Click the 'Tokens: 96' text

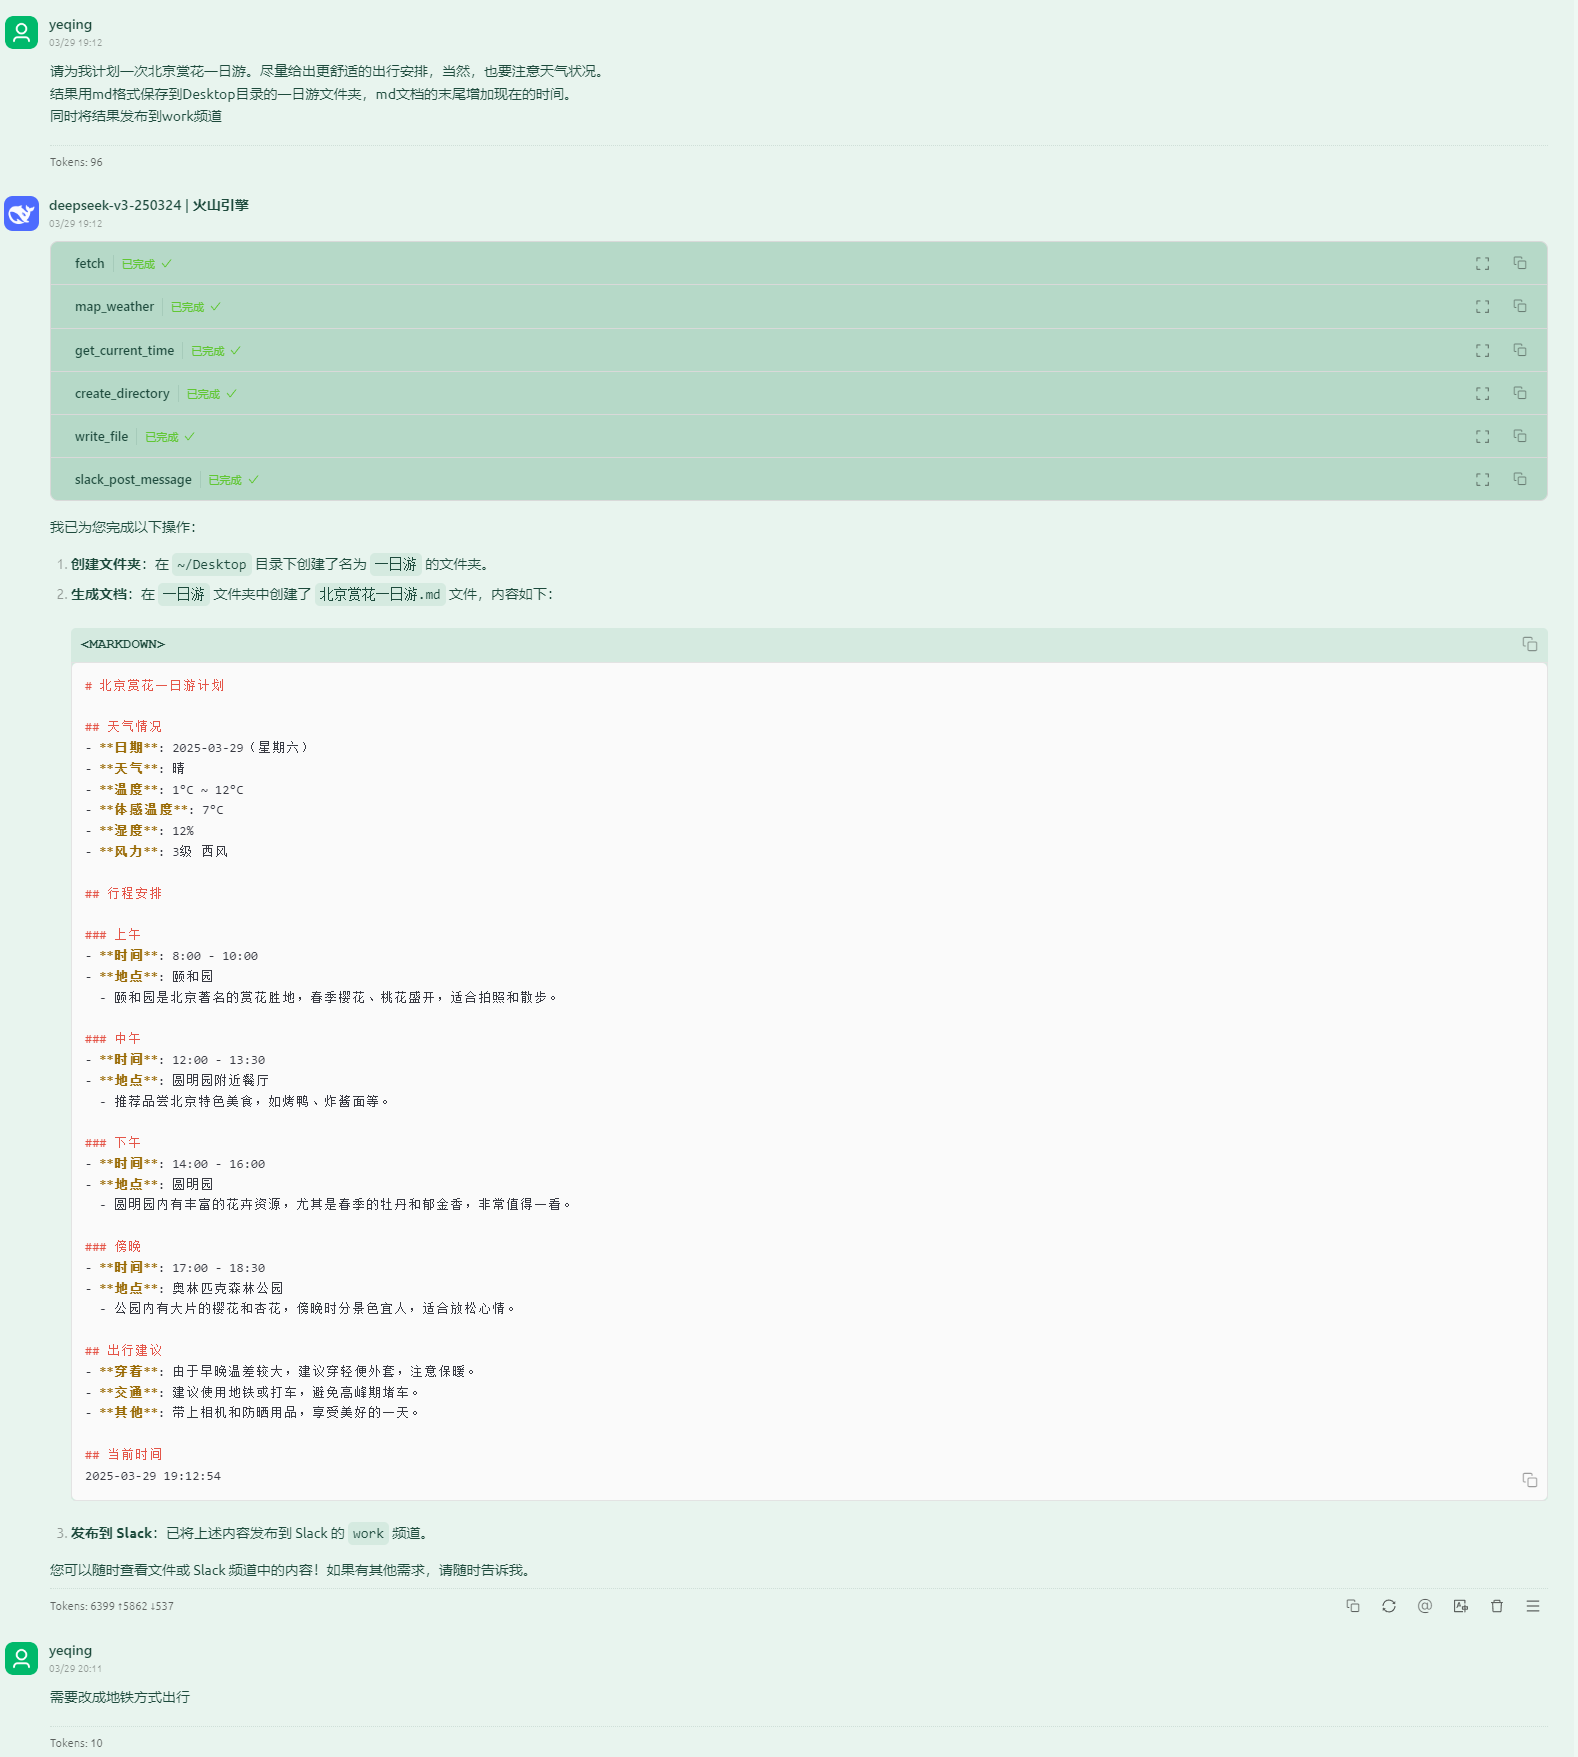pos(76,162)
